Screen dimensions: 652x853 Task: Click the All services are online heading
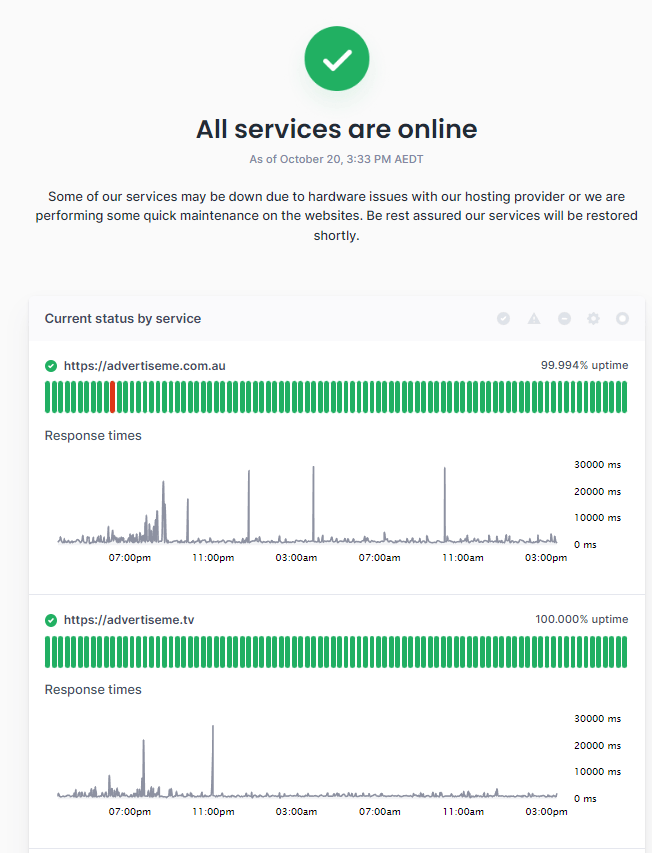tap(336, 129)
